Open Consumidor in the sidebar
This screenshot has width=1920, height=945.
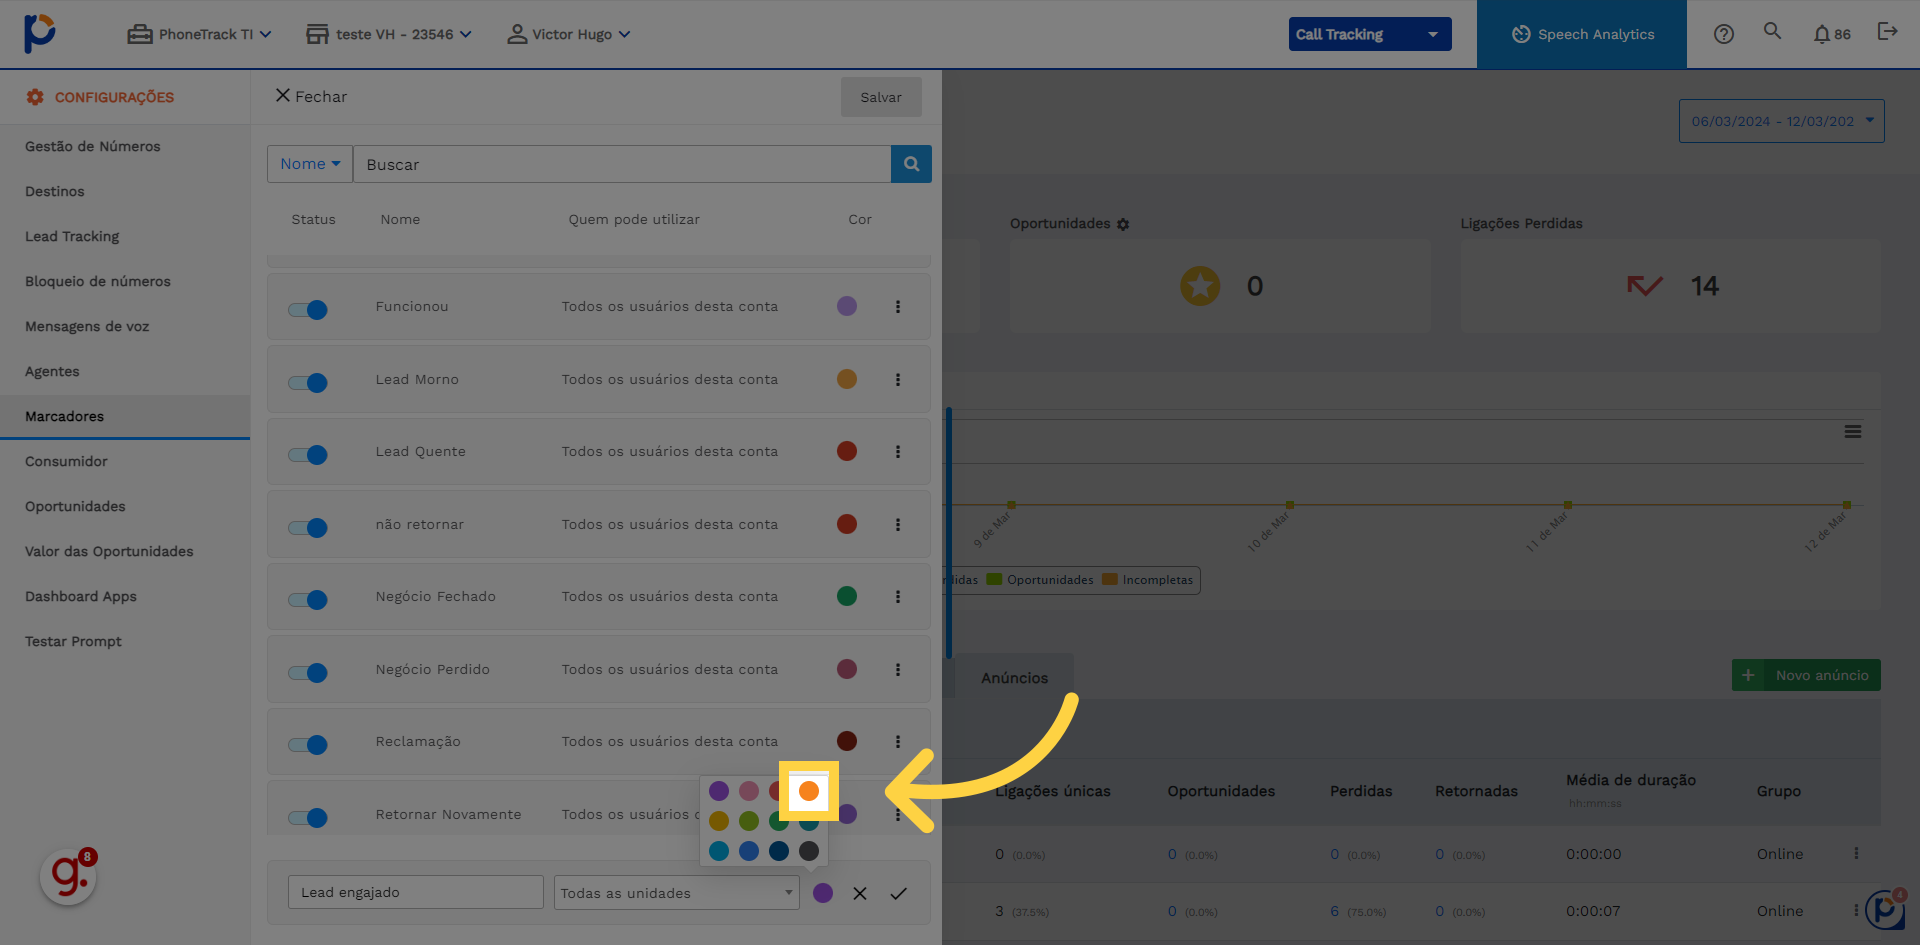tap(66, 461)
